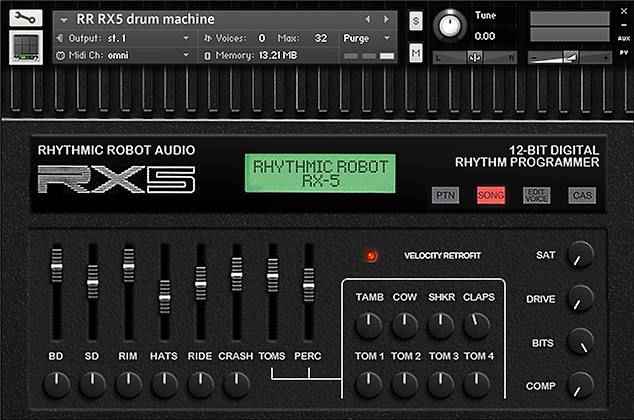Click the CAS cassette button
Image resolution: width=634 pixels, height=420 pixels.
[x=582, y=196]
